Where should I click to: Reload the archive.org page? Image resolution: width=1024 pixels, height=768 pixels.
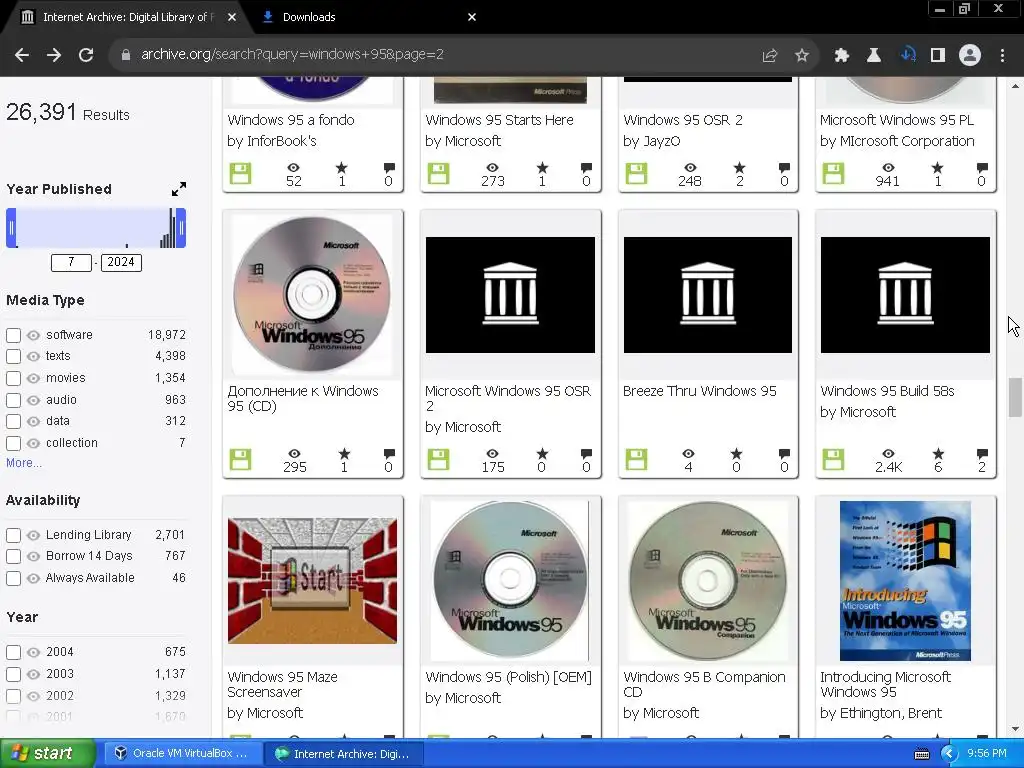tap(86, 55)
